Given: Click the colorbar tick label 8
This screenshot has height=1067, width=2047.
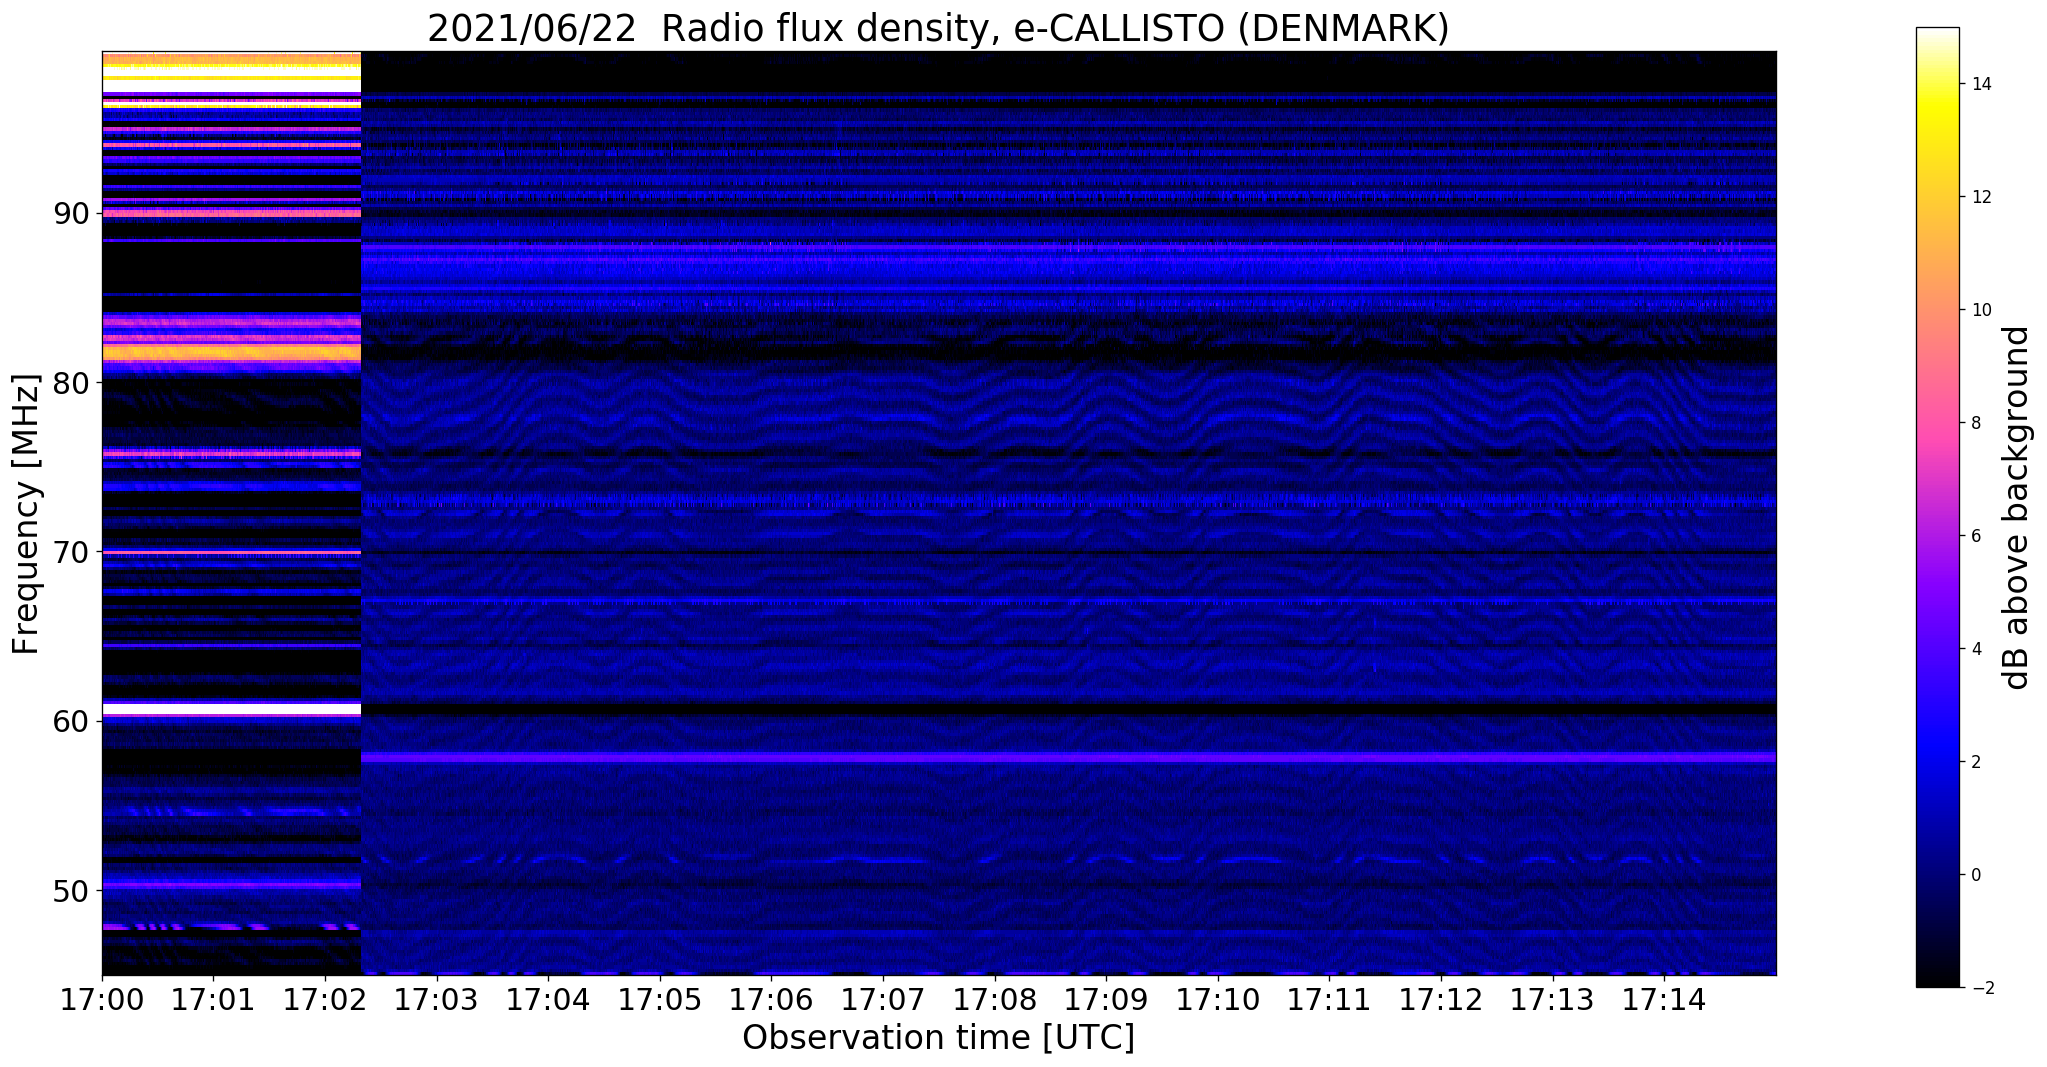Looking at the screenshot, I should click(1975, 423).
